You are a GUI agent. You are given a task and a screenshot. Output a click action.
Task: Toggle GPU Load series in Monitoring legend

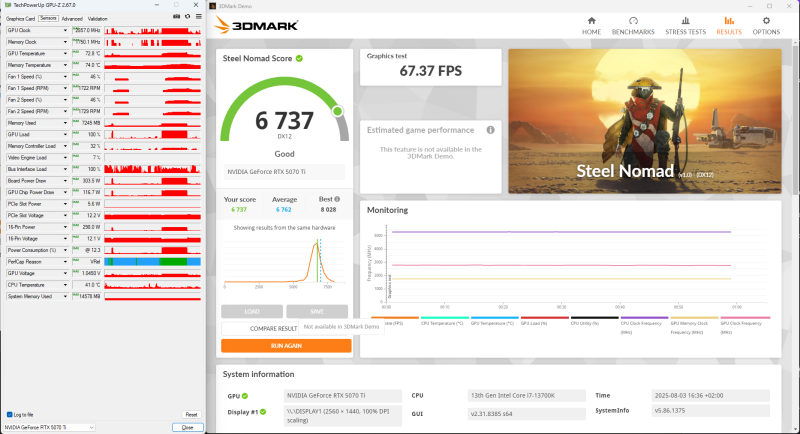[x=544, y=320]
